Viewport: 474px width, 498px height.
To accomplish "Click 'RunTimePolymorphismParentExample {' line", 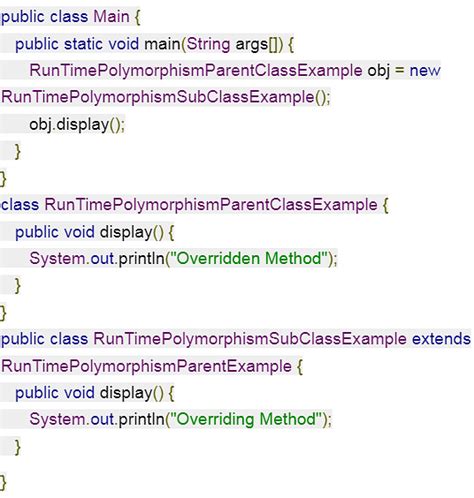I will [x=152, y=366].
